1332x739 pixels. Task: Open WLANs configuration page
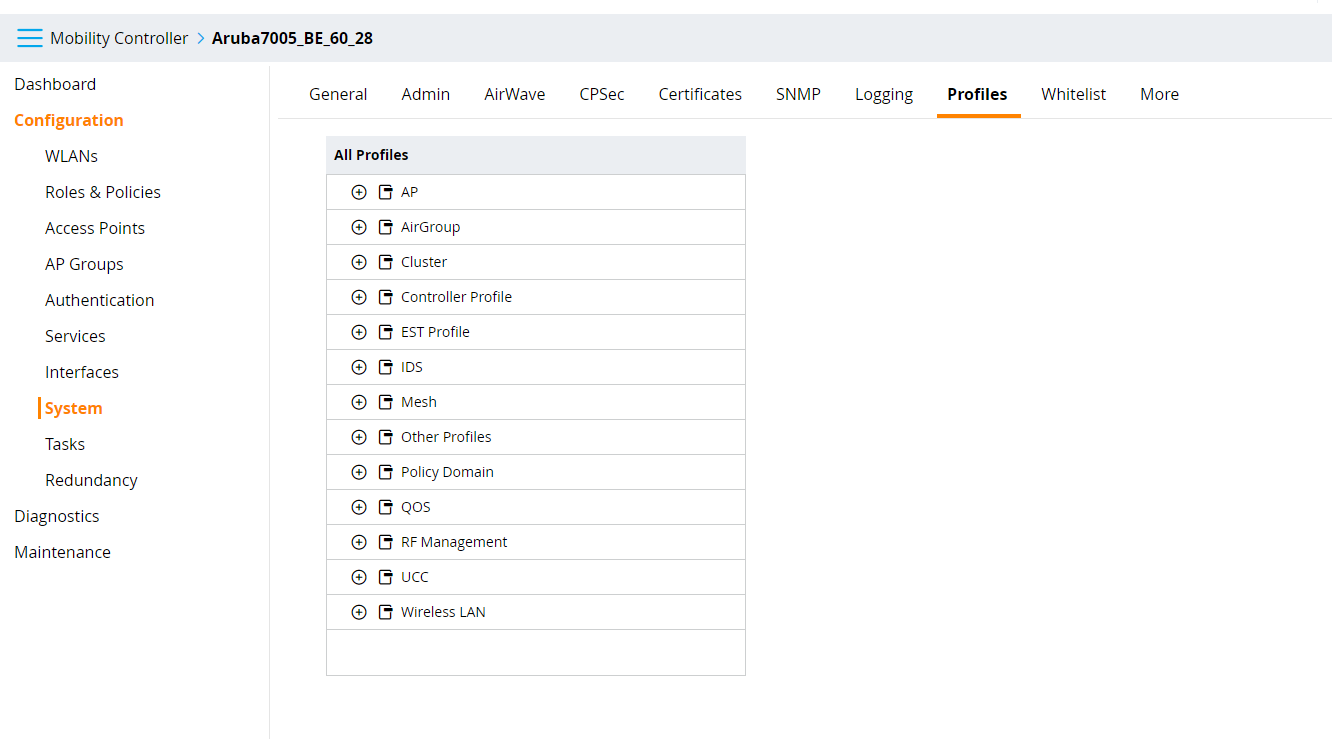pyautogui.click(x=71, y=156)
